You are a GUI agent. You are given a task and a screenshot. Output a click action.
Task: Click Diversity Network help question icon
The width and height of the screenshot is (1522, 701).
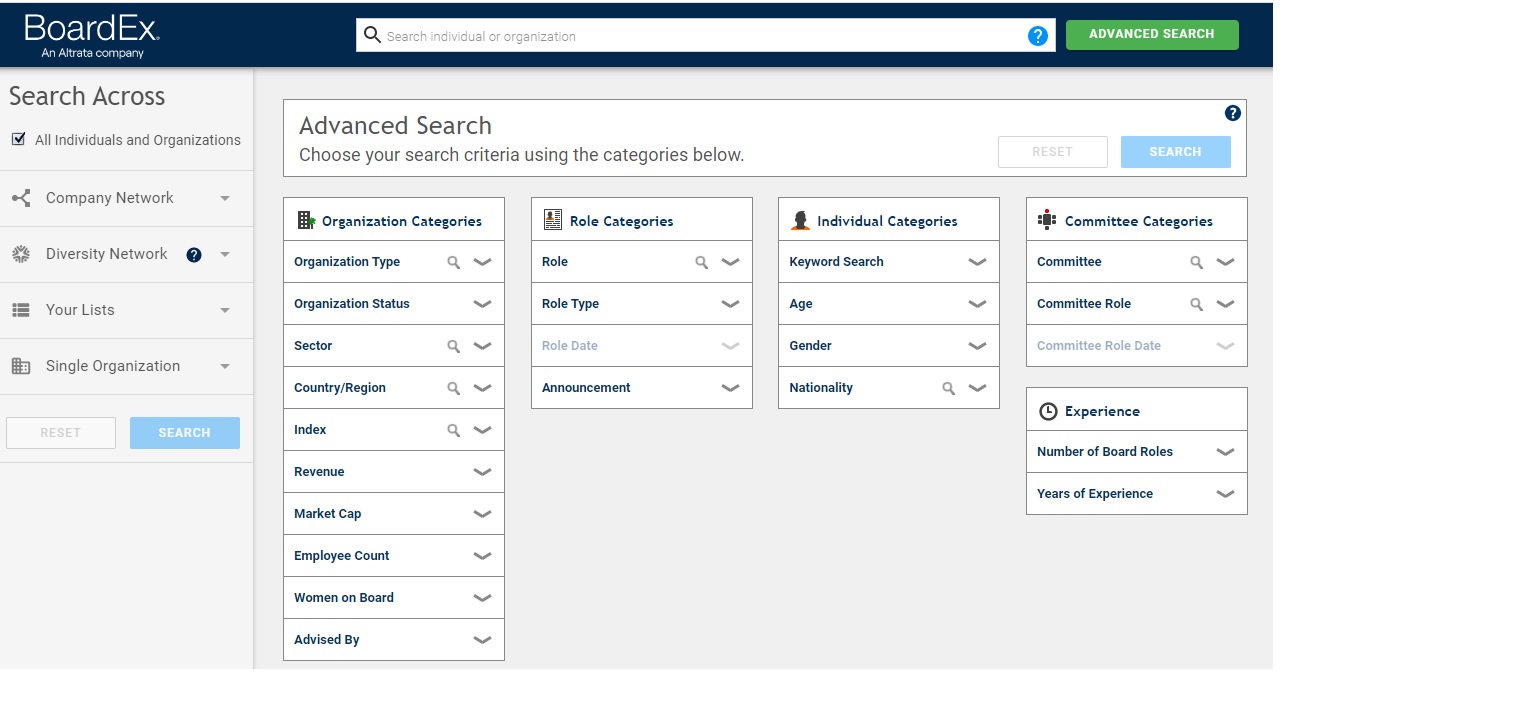point(194,255)
